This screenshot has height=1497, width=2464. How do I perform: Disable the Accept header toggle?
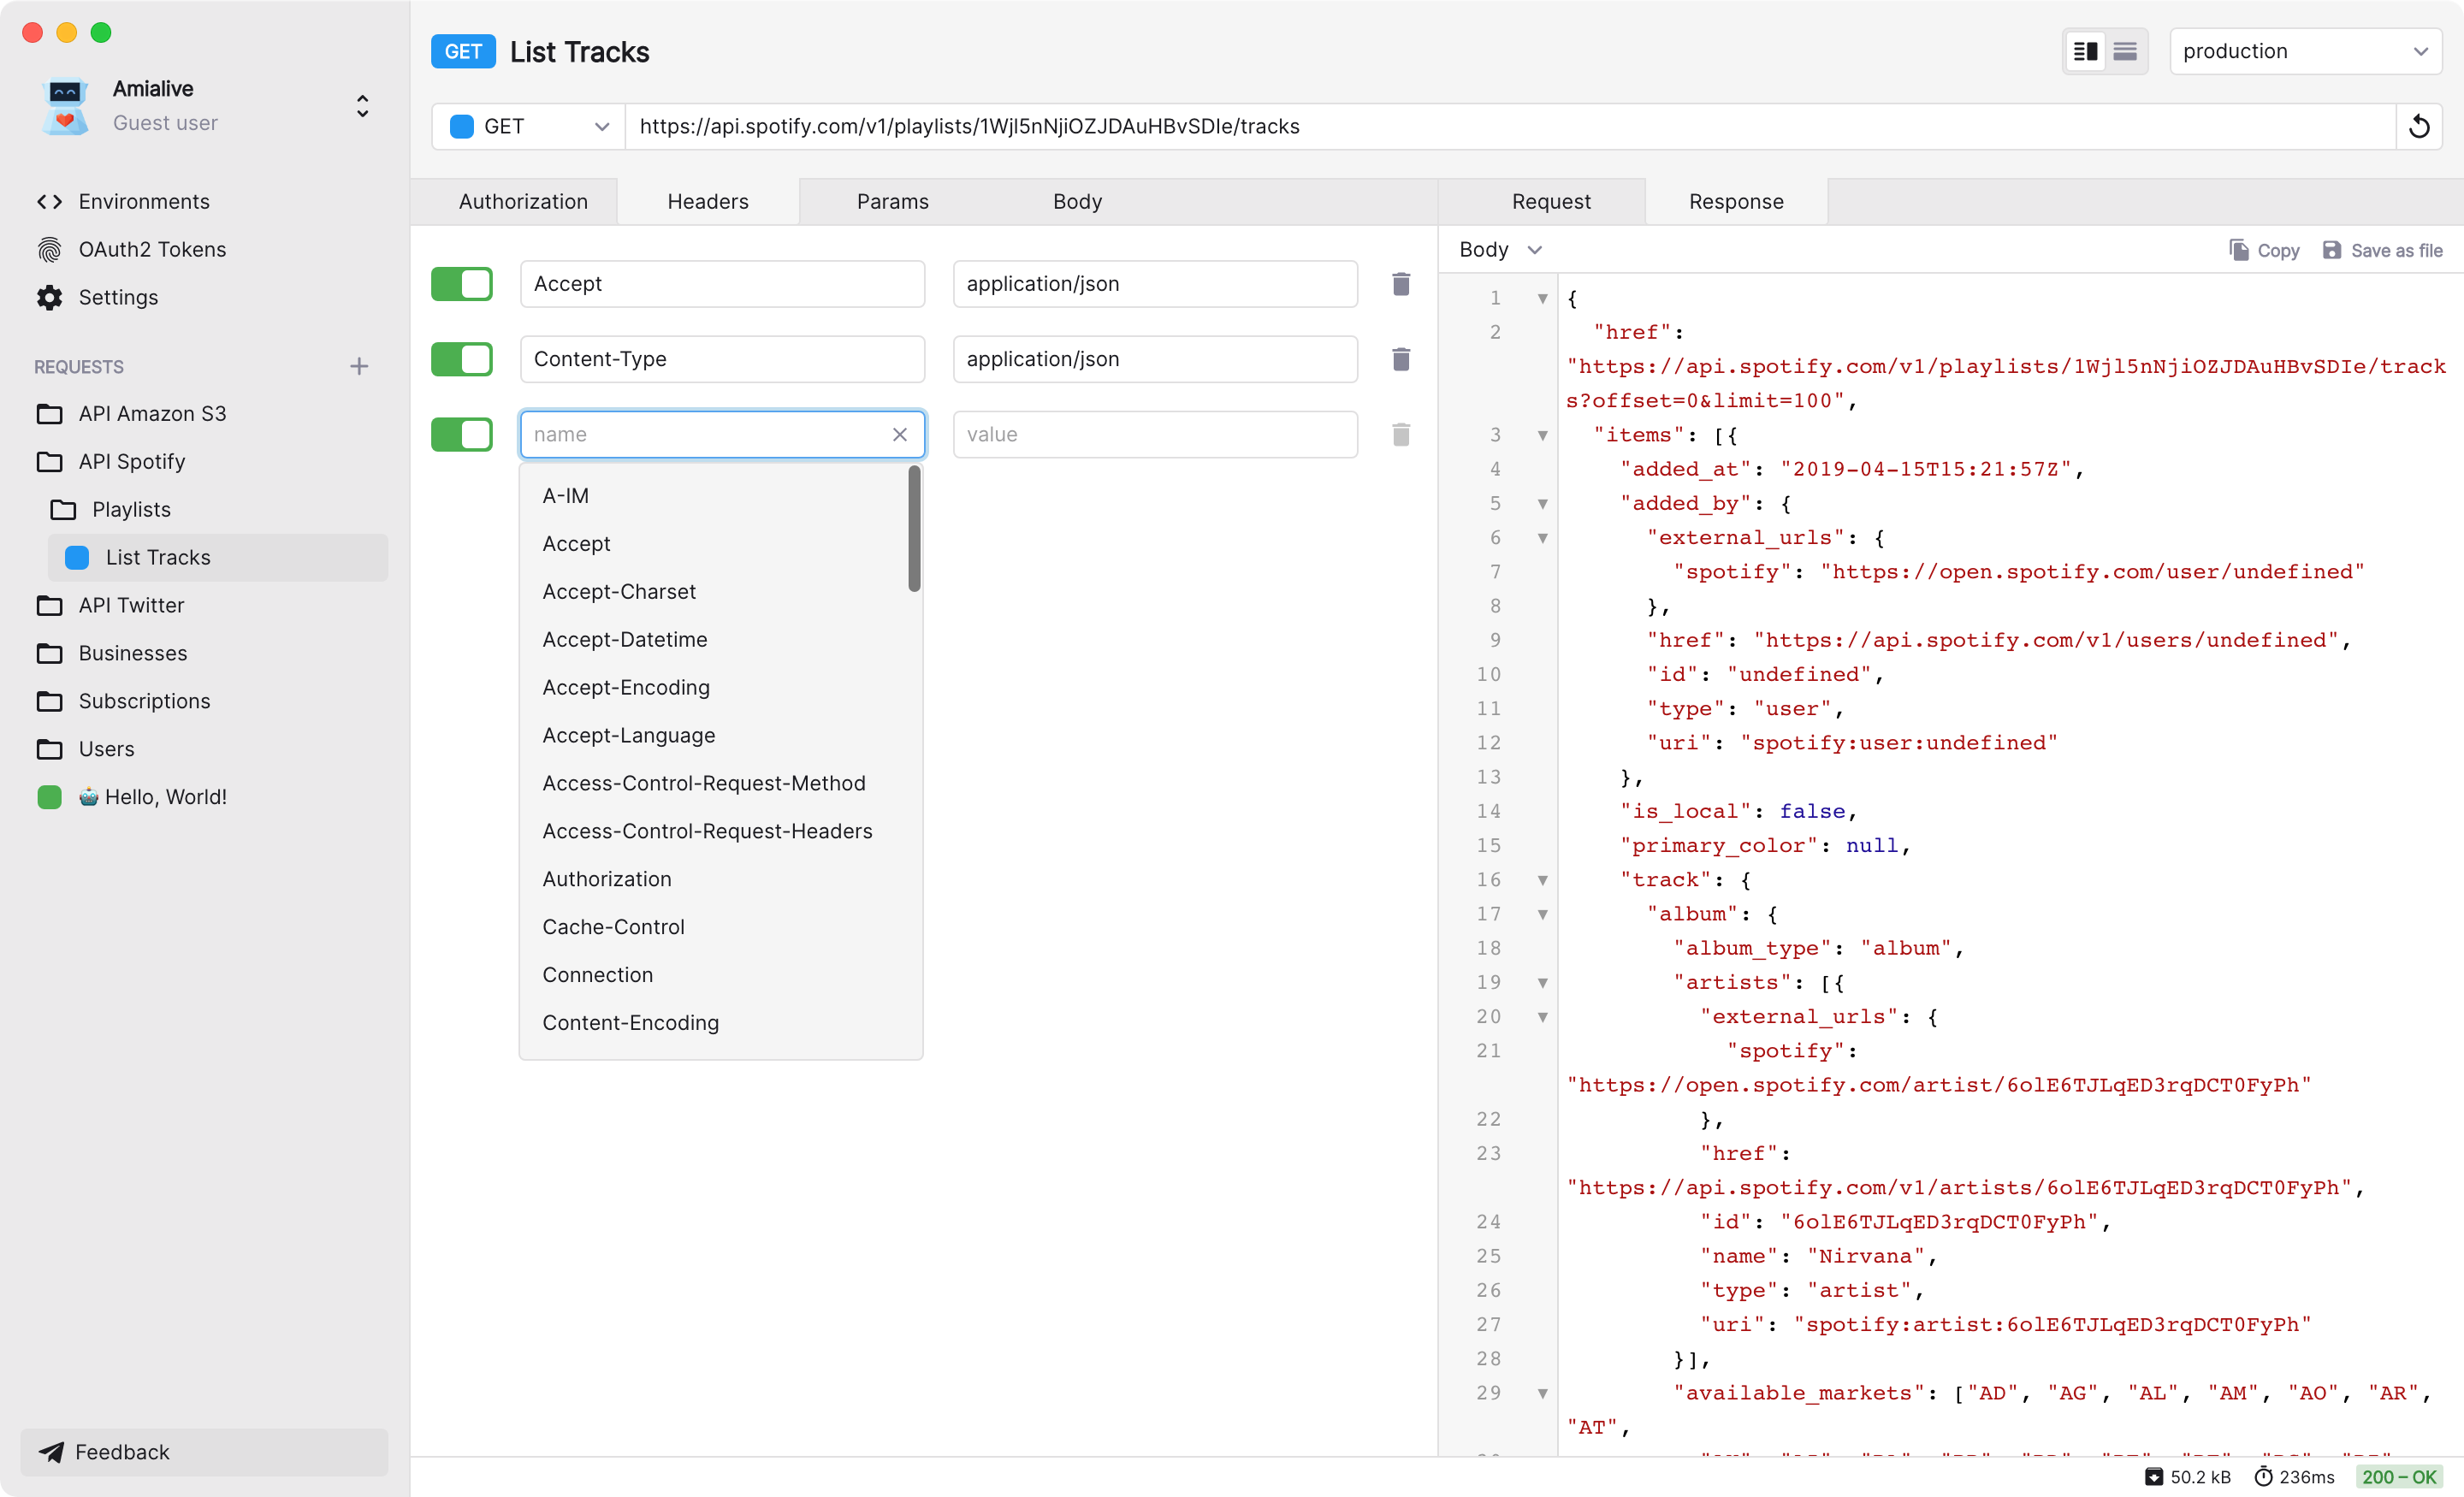pos(462,284)
